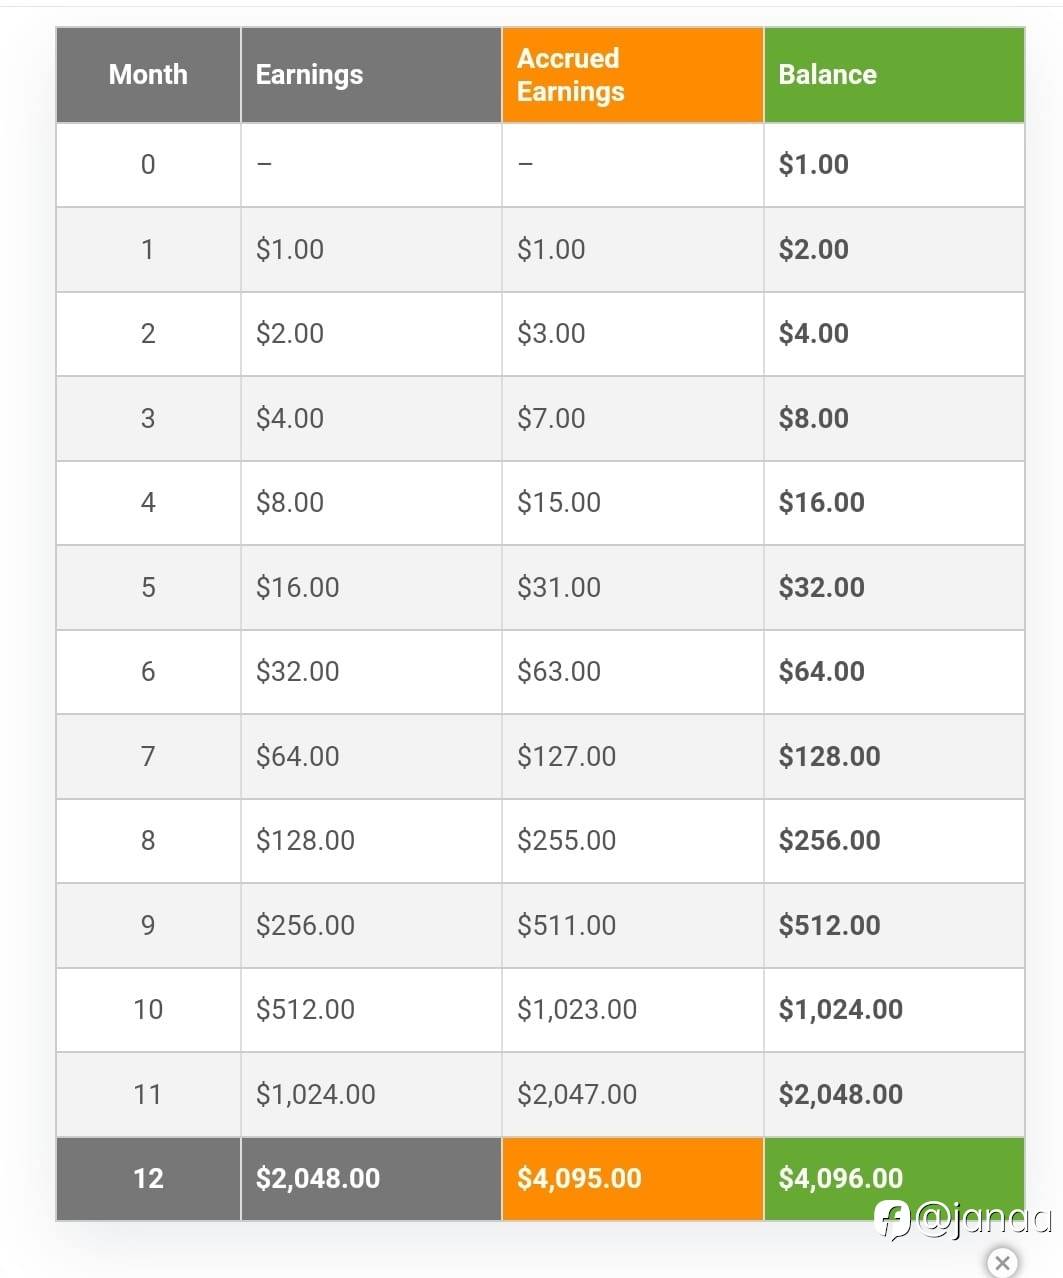Select the month 12 row number cell

[x=148, y=1178]
